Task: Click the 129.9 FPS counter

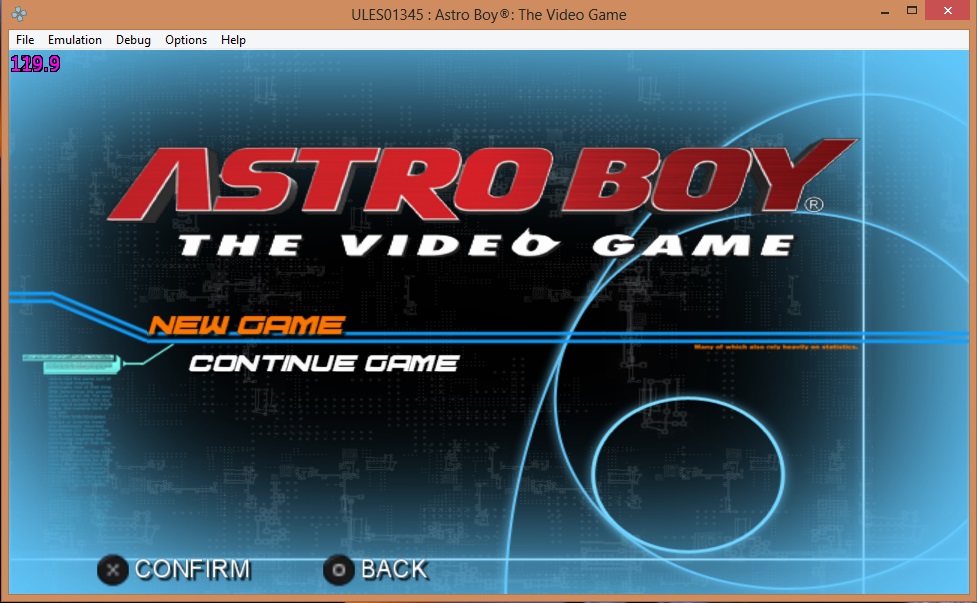Action: tap(35, 64)
